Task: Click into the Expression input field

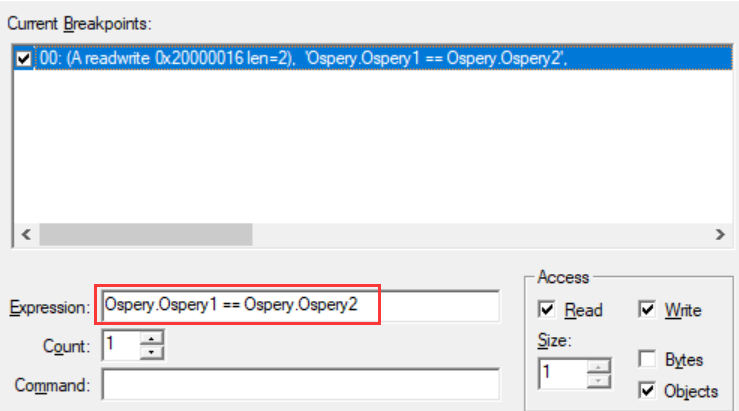Action: coord(300,305)
